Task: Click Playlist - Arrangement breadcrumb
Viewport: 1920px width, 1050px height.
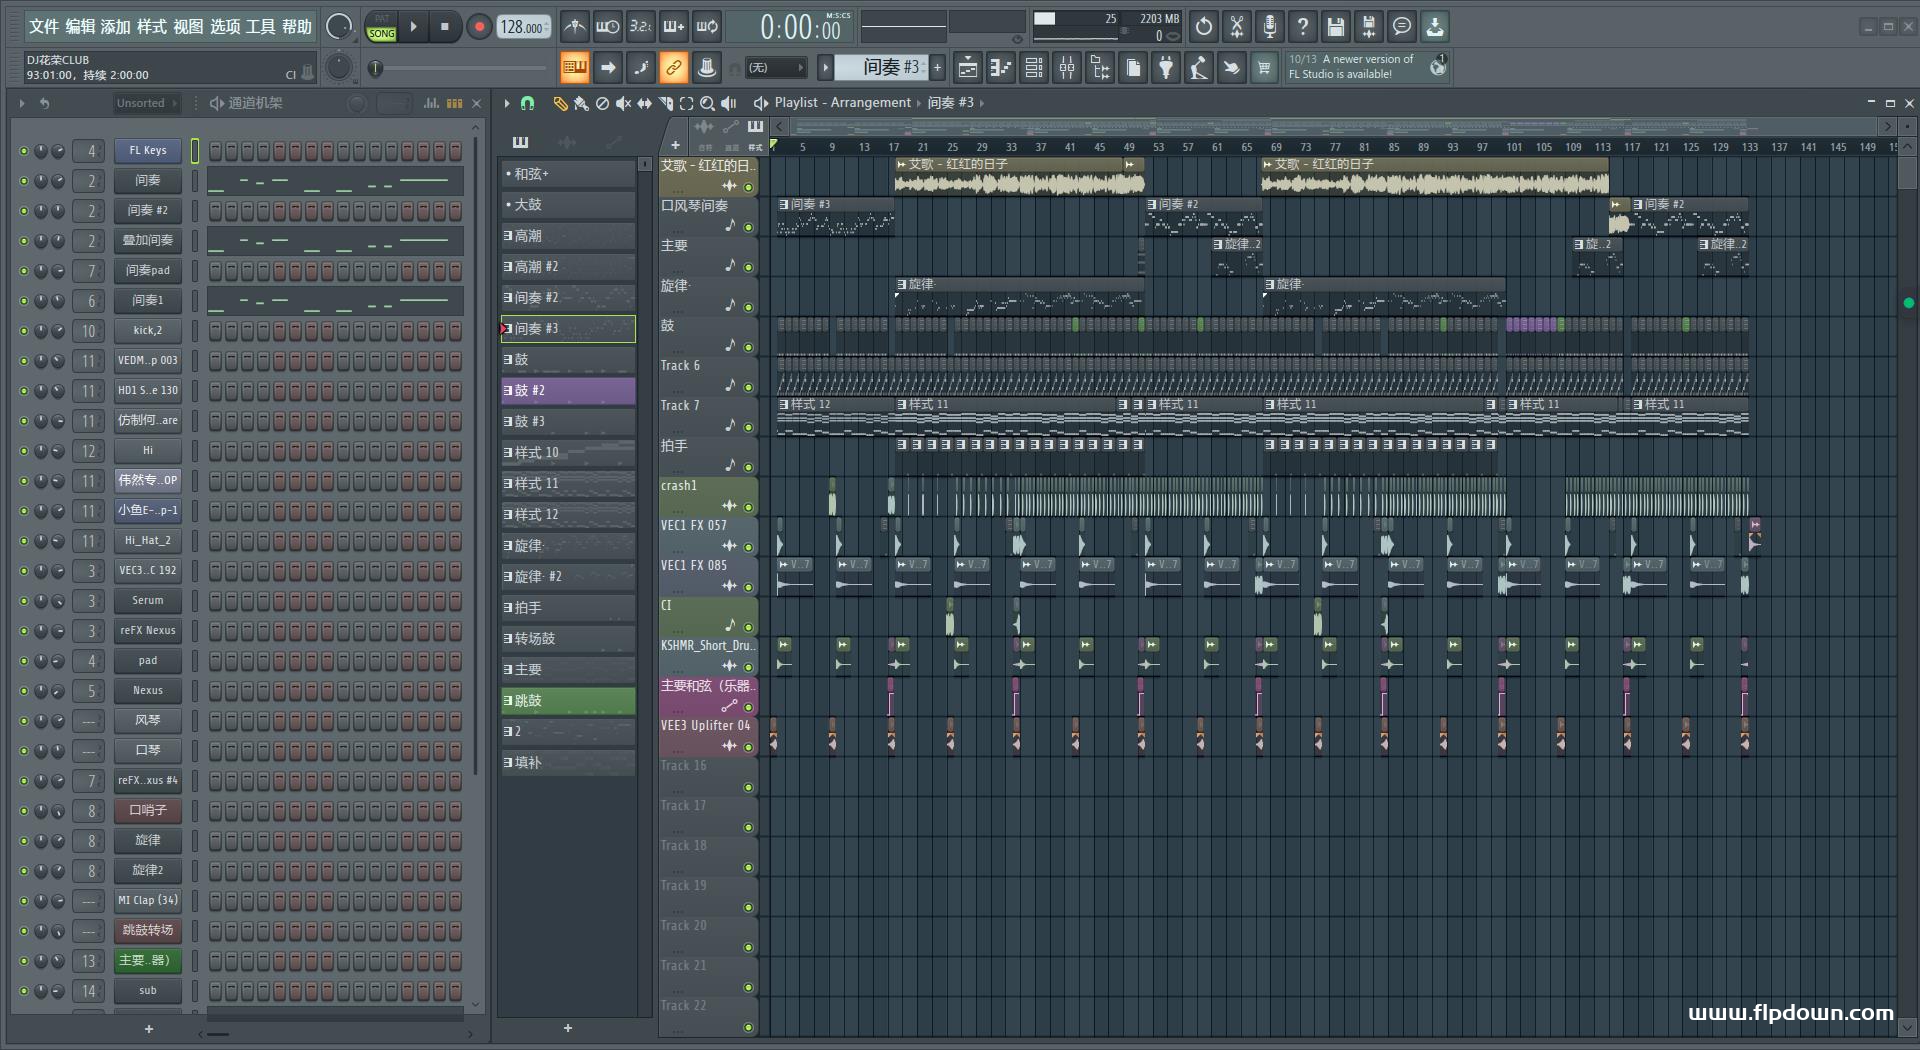Action: click(x=843, y=102)
